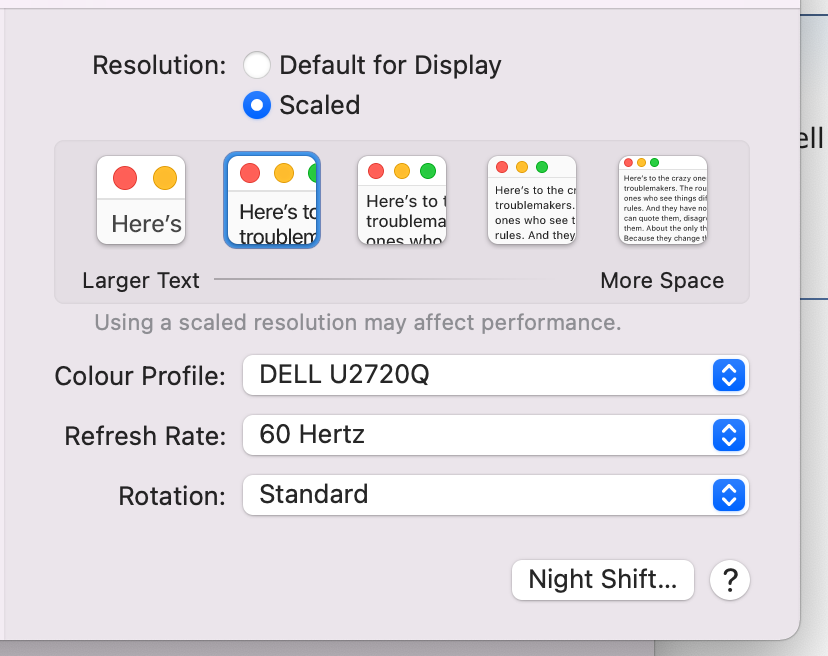Click the Resolution label text
The height and width of the screenshot is (656, 828).
point(159,66)
